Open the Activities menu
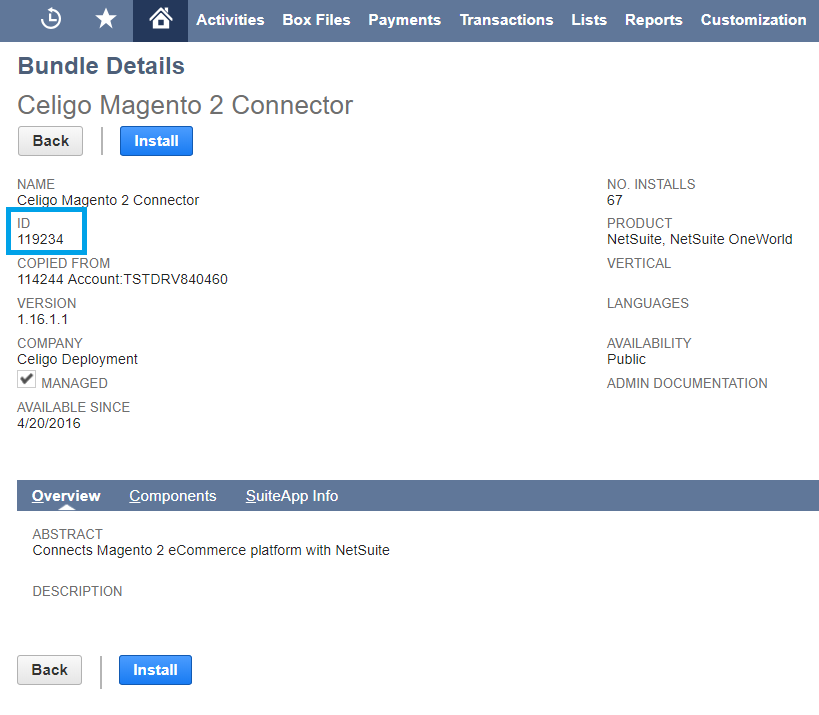 230,20
